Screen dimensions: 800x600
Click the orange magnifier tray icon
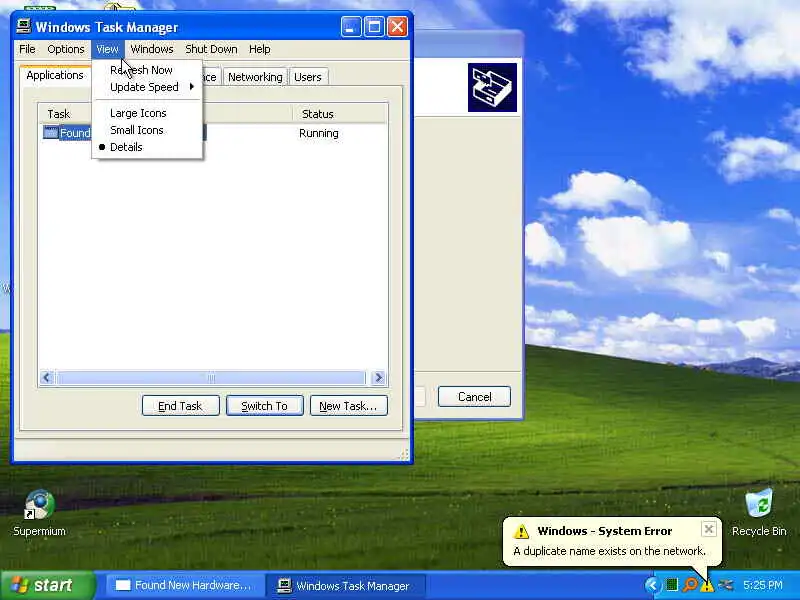click(690, 585)
